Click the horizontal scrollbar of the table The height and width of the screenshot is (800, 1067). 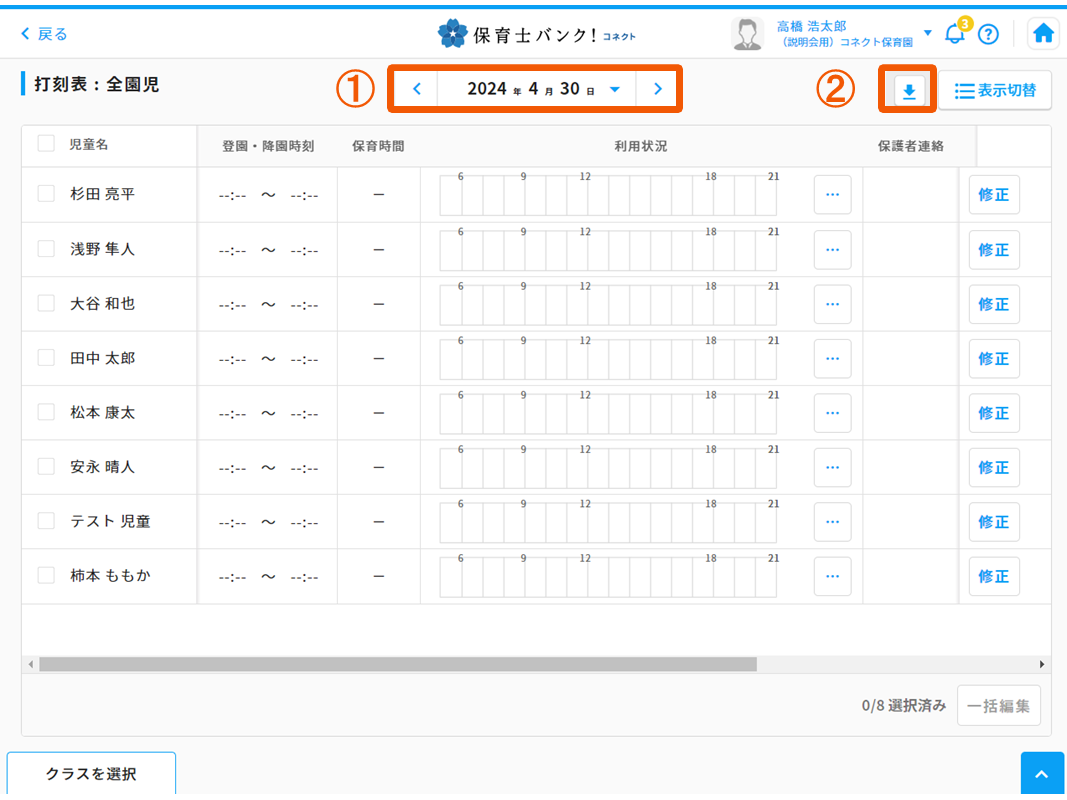398,664
